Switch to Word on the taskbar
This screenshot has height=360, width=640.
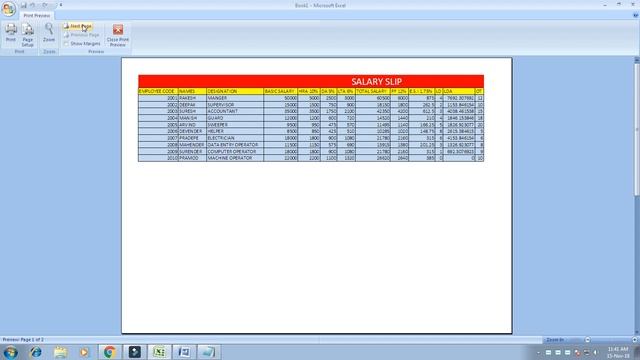184,352
